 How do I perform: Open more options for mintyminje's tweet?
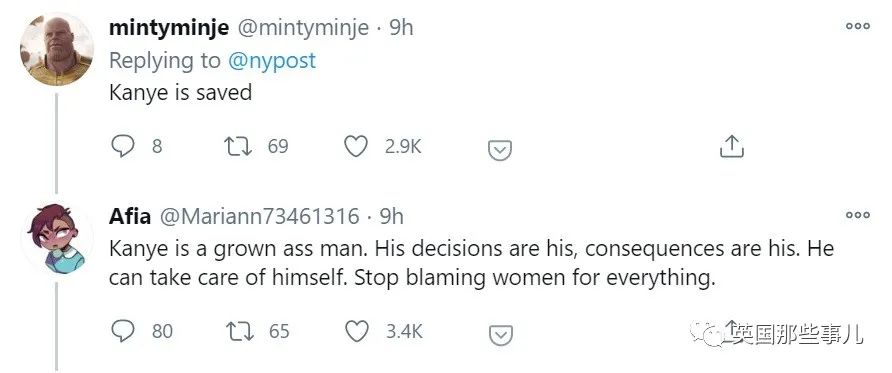[858, 26]
